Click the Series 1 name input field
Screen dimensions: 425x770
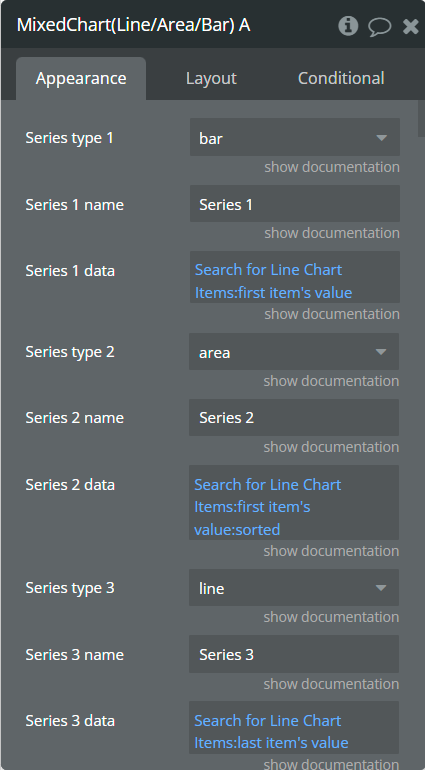tap(295, 204)
